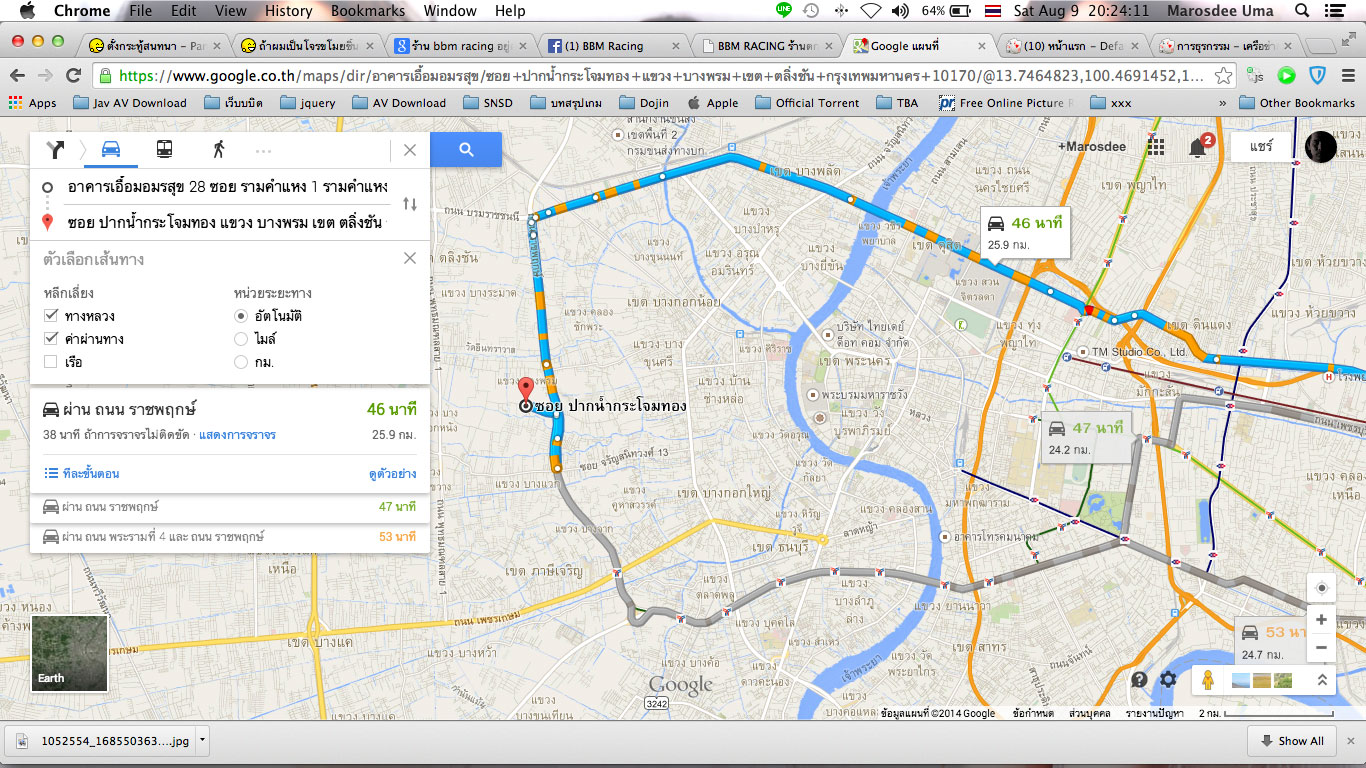Open the Other Bookmarks folder
This screenshot has width=1366, height=768.
tap(1297, 103)
